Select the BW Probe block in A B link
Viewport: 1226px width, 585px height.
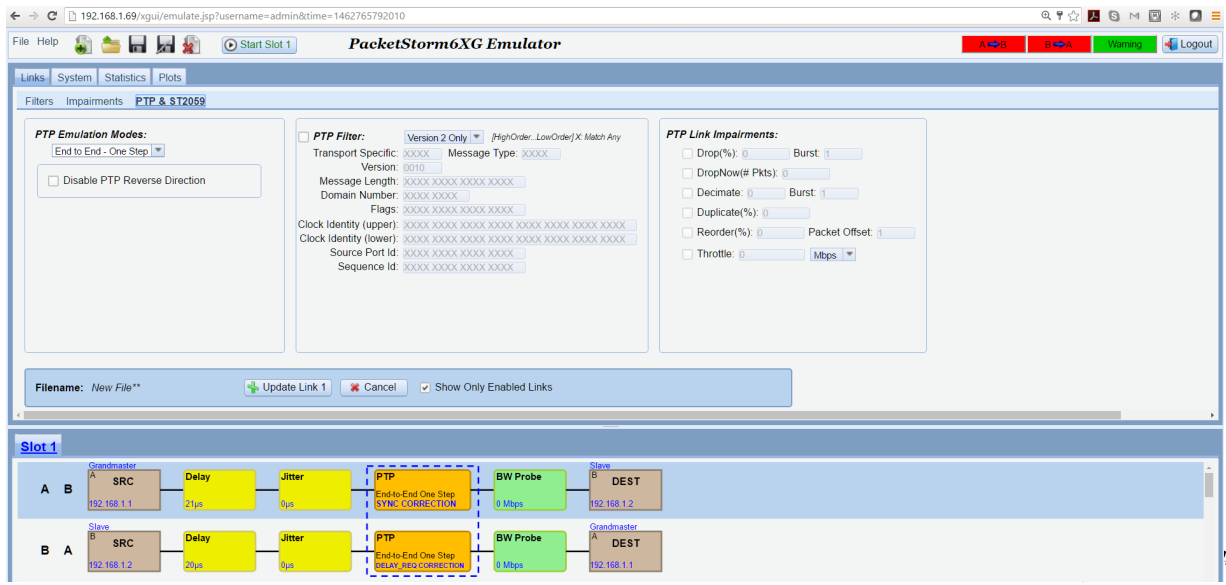(x=530, y=490)
